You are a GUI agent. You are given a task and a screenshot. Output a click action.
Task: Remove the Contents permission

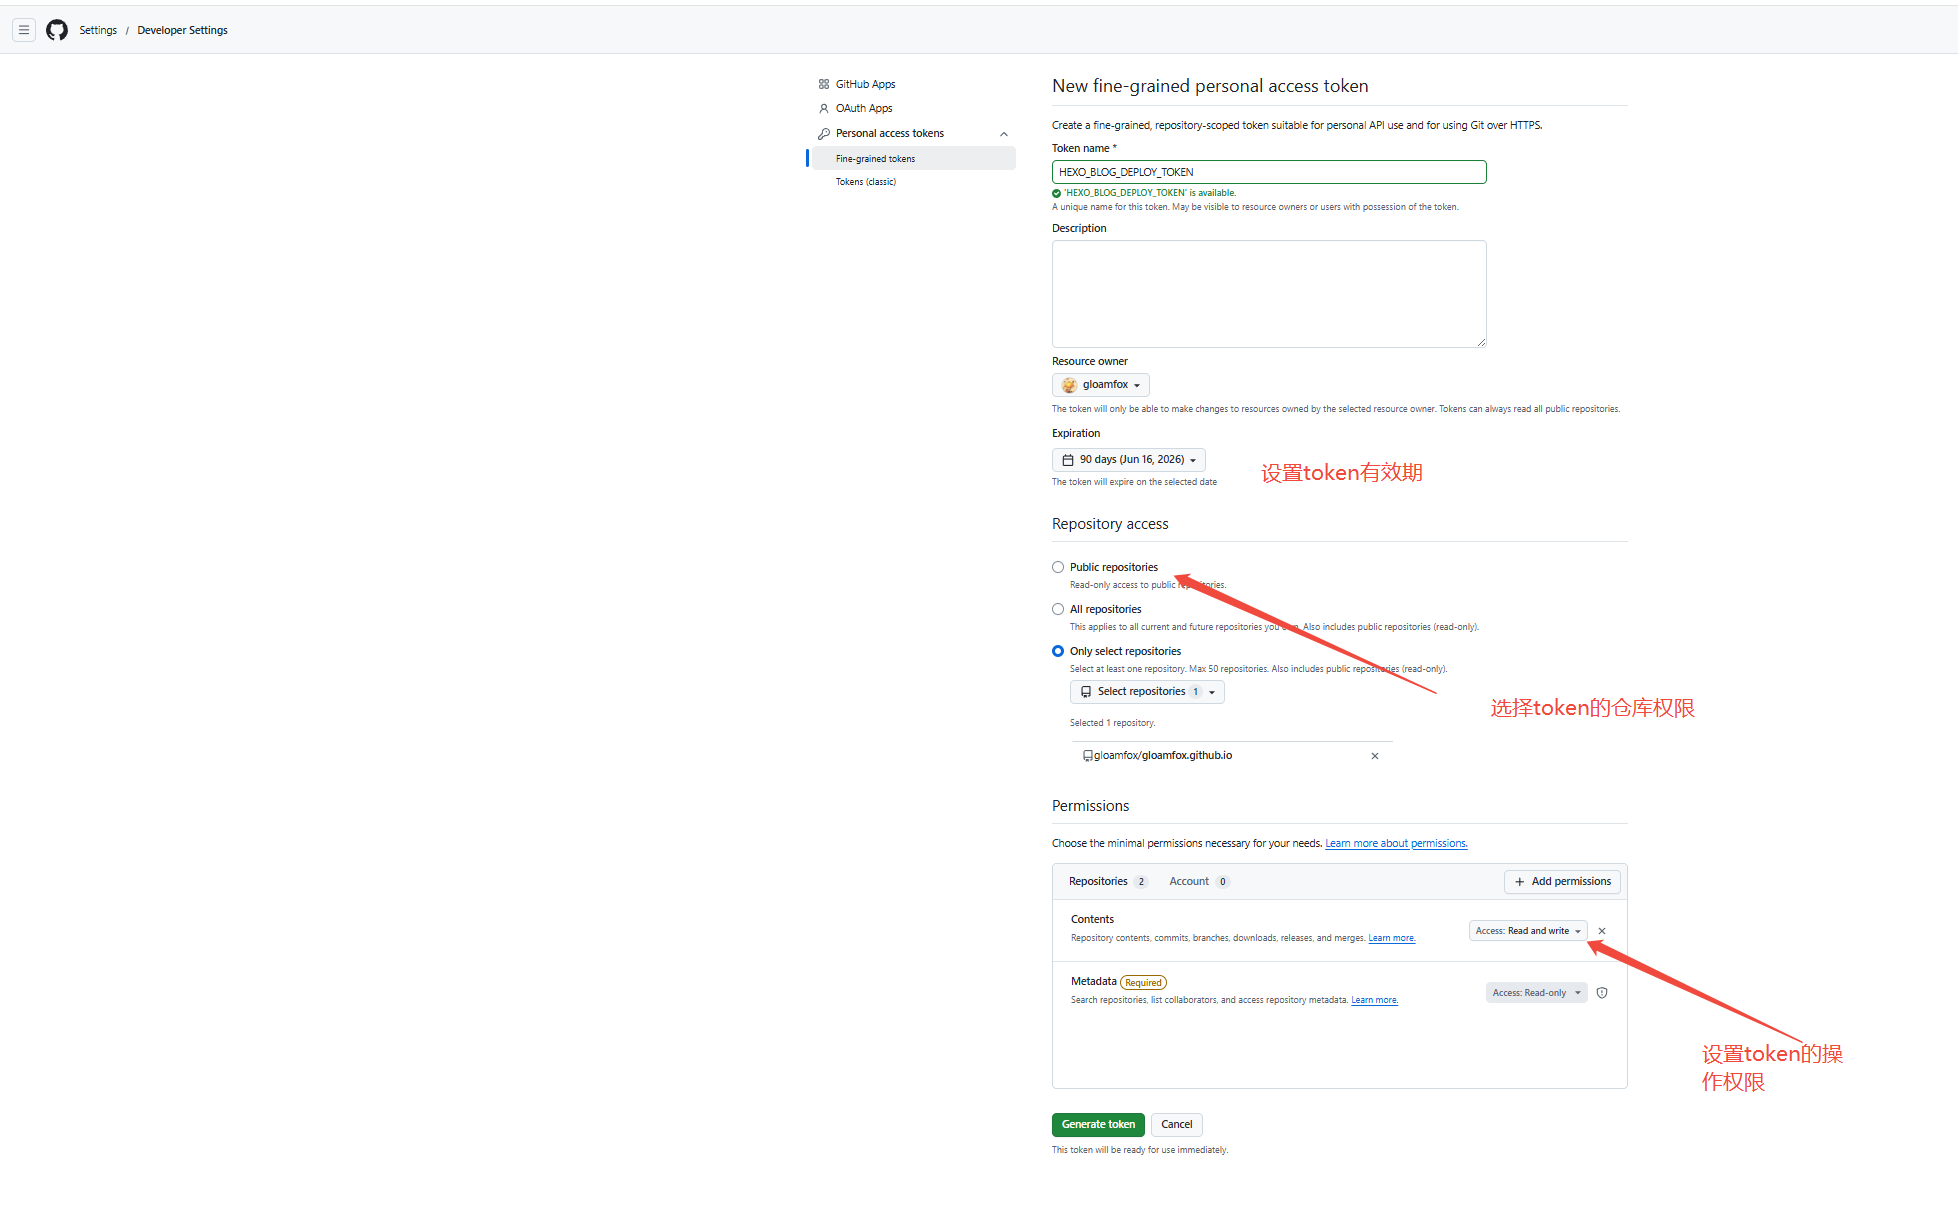pyautogui.click(x=1602, y=931)
